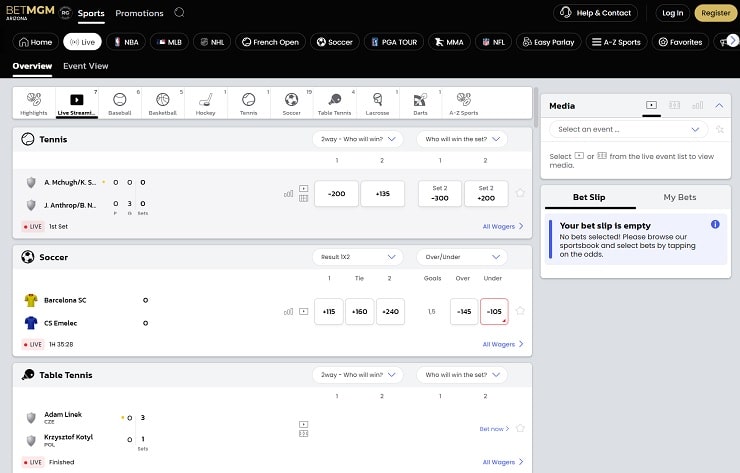Switch to the Overview tab

coord(32,66)
